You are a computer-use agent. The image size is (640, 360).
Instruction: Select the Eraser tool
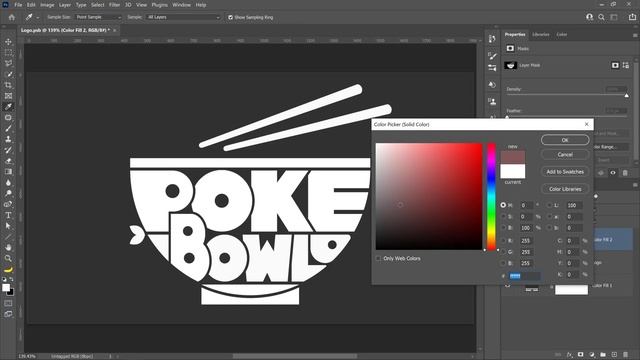pyautogui.click(x=8, y=161)
